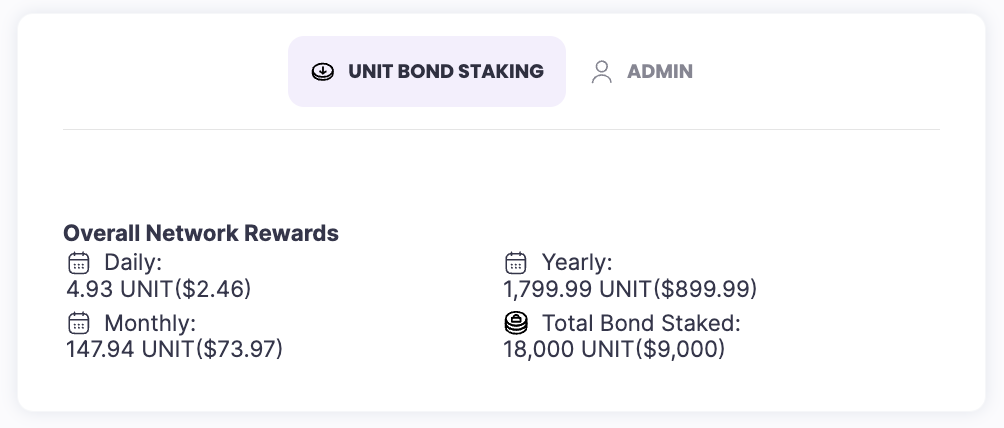Click the download icon beside Unit Bond Staking
The image size is (1004, 428).
coord(323,72)
